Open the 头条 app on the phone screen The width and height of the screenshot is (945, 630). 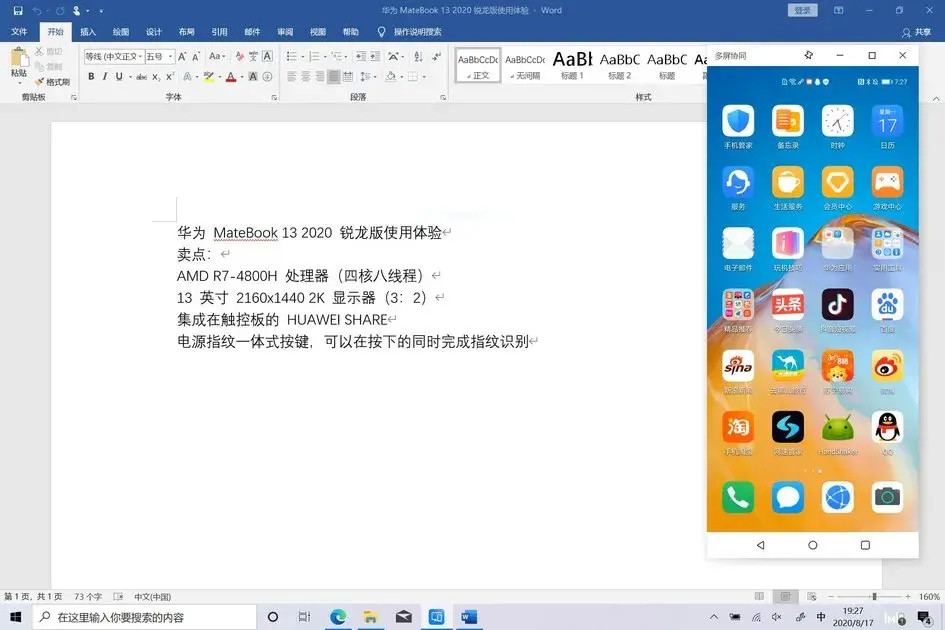[788, 304]
